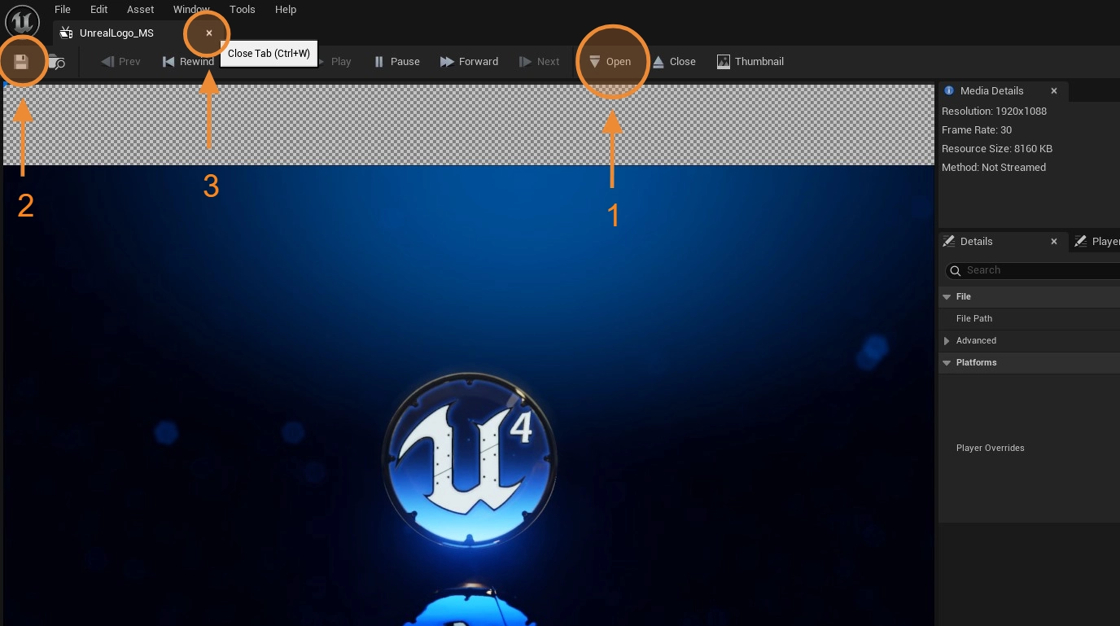Open the Tools menu

coord(242,9)
